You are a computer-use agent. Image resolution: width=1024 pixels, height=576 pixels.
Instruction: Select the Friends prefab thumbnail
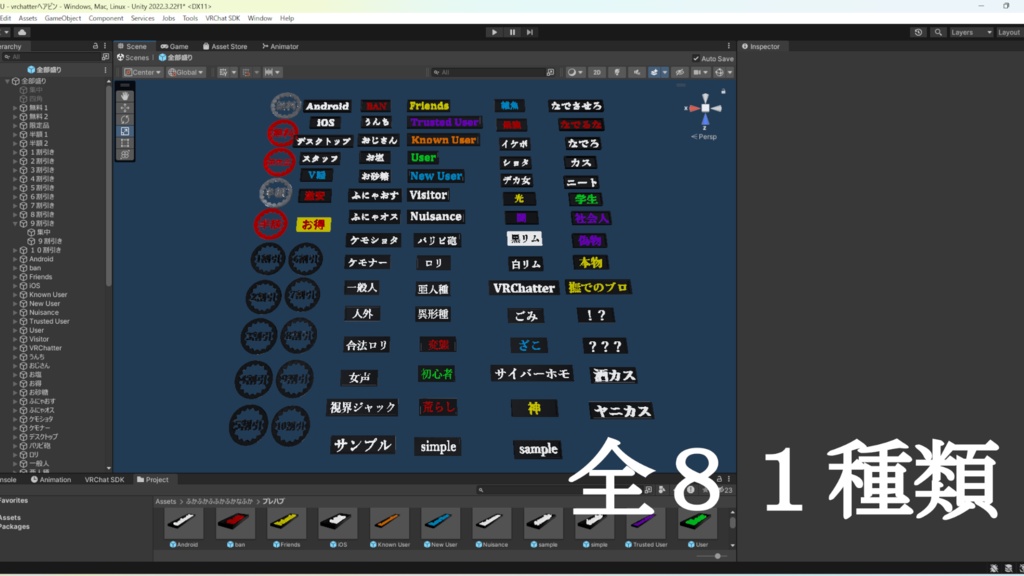click(x=287, y=522)
